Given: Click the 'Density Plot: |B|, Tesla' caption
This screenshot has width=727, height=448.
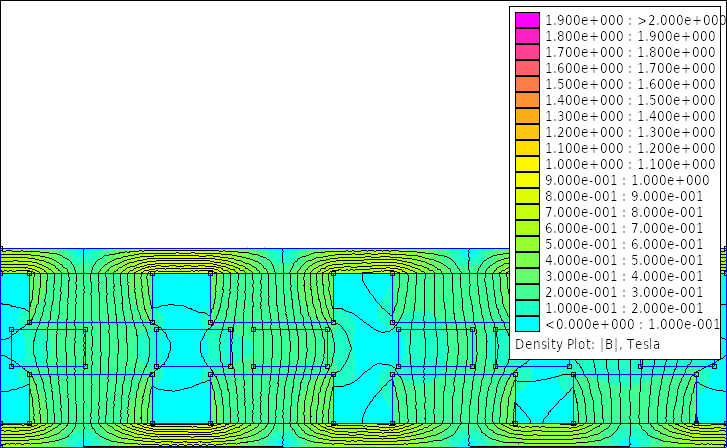Looking at the screenshot, I should 587,344.
